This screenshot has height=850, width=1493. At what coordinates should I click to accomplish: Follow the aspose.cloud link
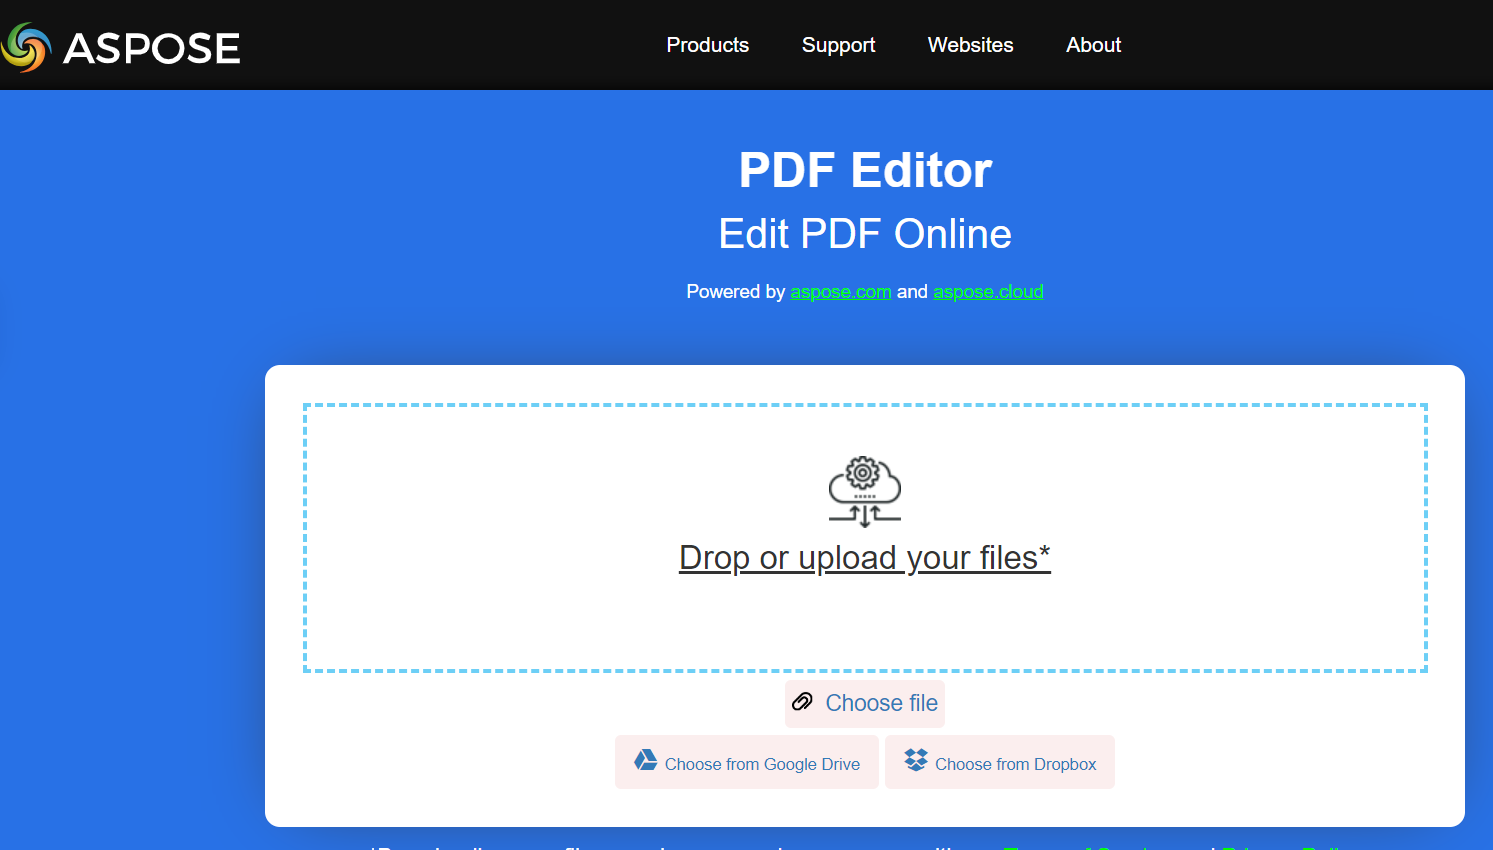(988, 292)
